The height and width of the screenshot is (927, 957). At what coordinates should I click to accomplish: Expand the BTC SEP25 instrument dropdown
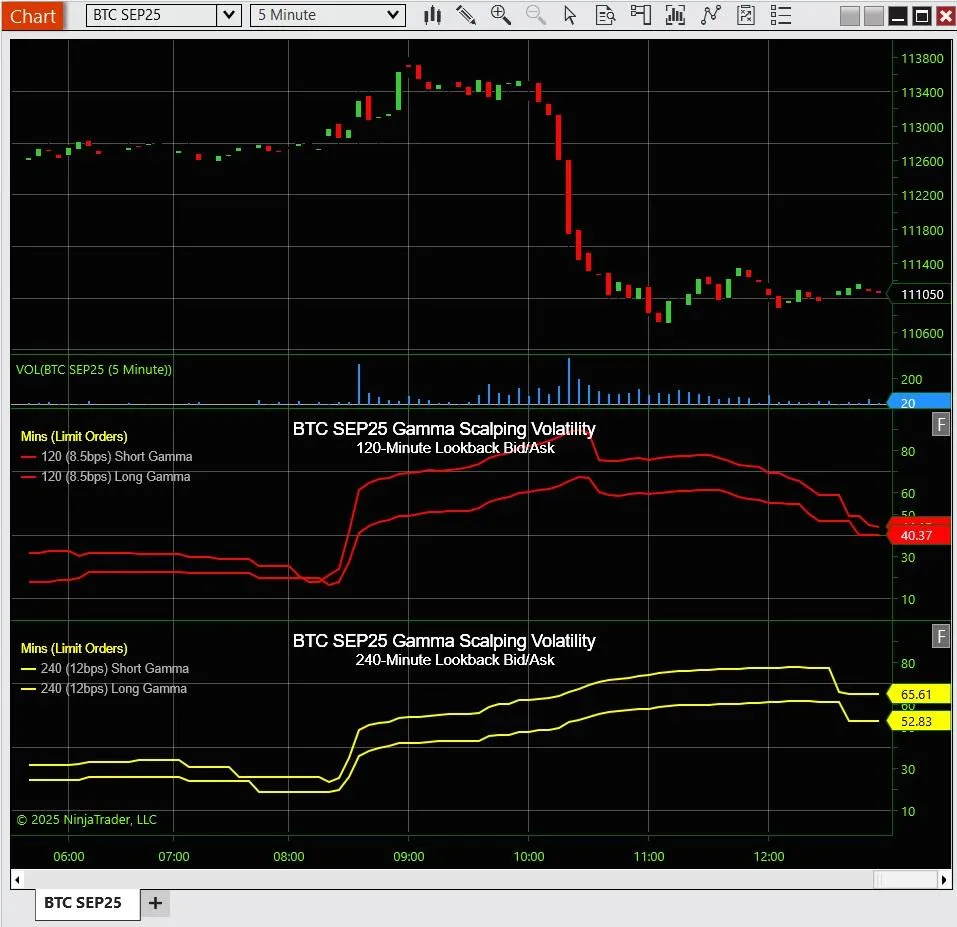coord(229,15)
